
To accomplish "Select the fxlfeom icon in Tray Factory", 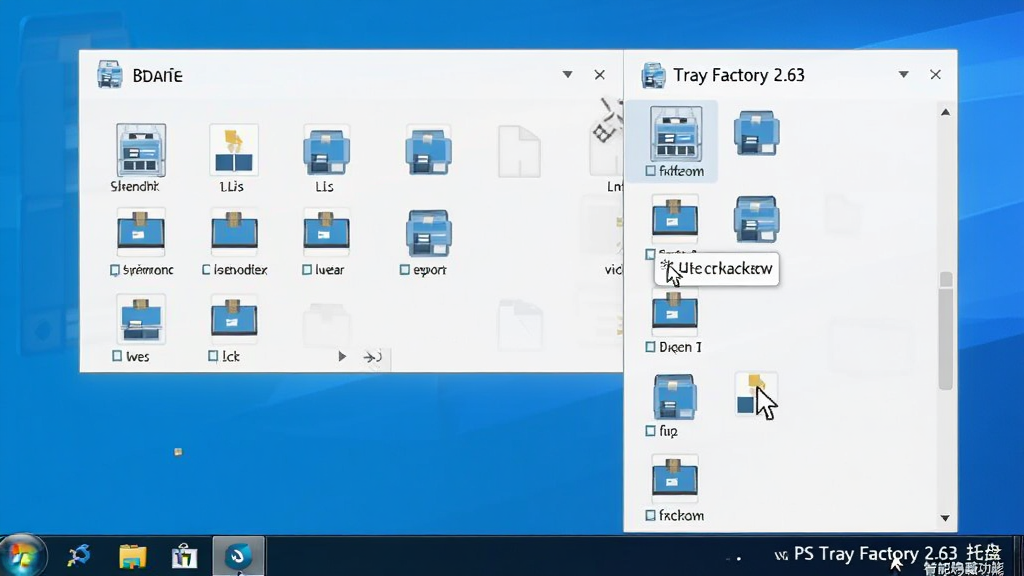I will (x=676, y=134).
